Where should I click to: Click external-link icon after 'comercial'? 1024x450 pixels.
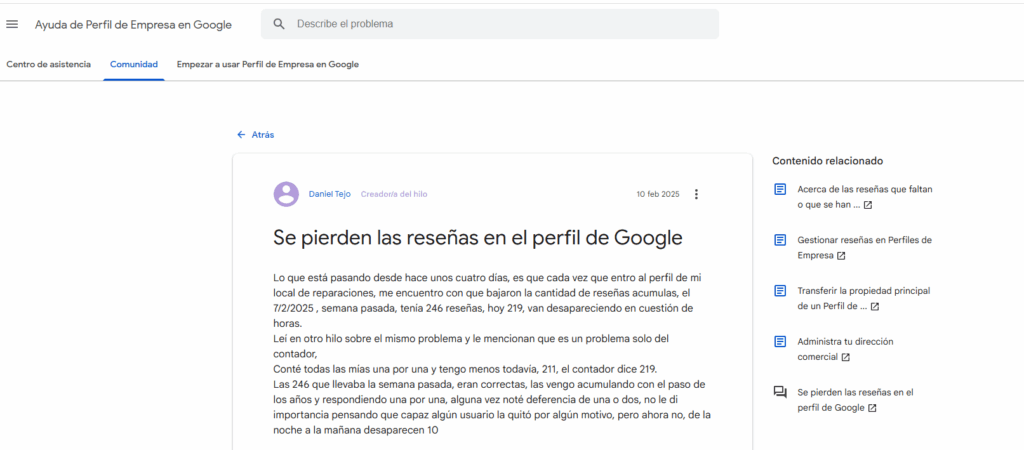click(x=846, y=357)
